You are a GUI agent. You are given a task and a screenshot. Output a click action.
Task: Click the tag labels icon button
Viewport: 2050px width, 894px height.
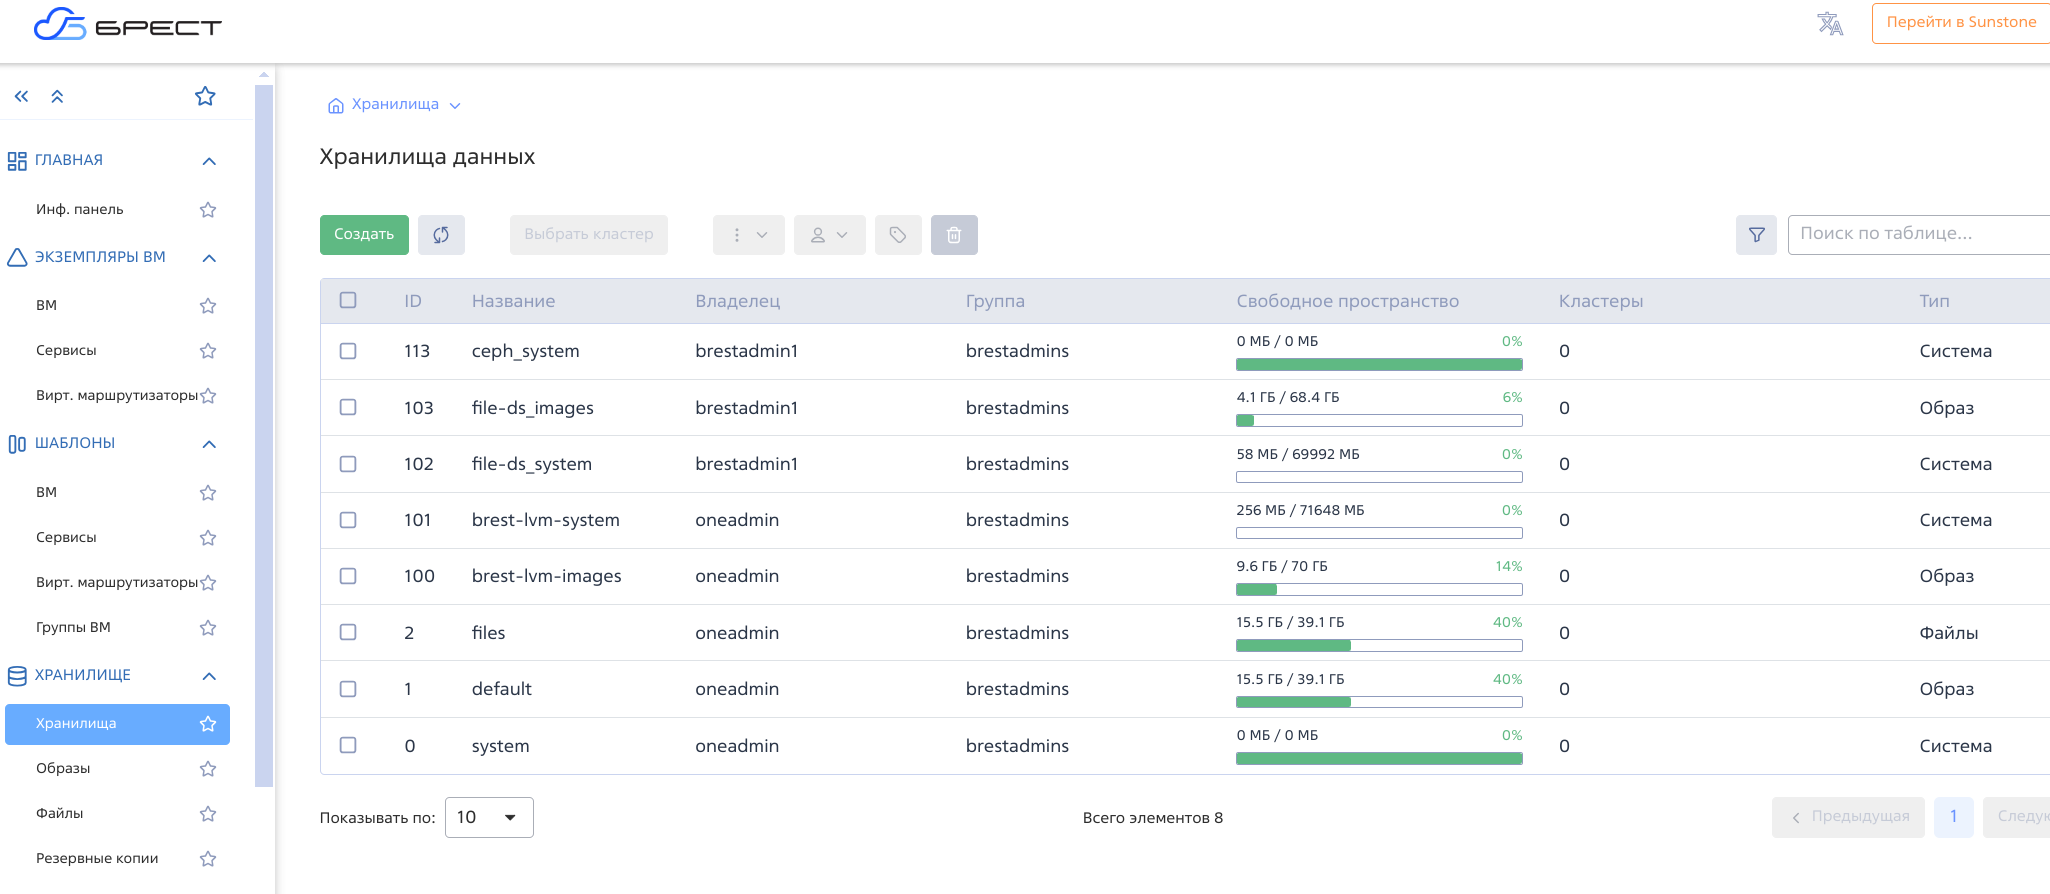pos(898,235)
